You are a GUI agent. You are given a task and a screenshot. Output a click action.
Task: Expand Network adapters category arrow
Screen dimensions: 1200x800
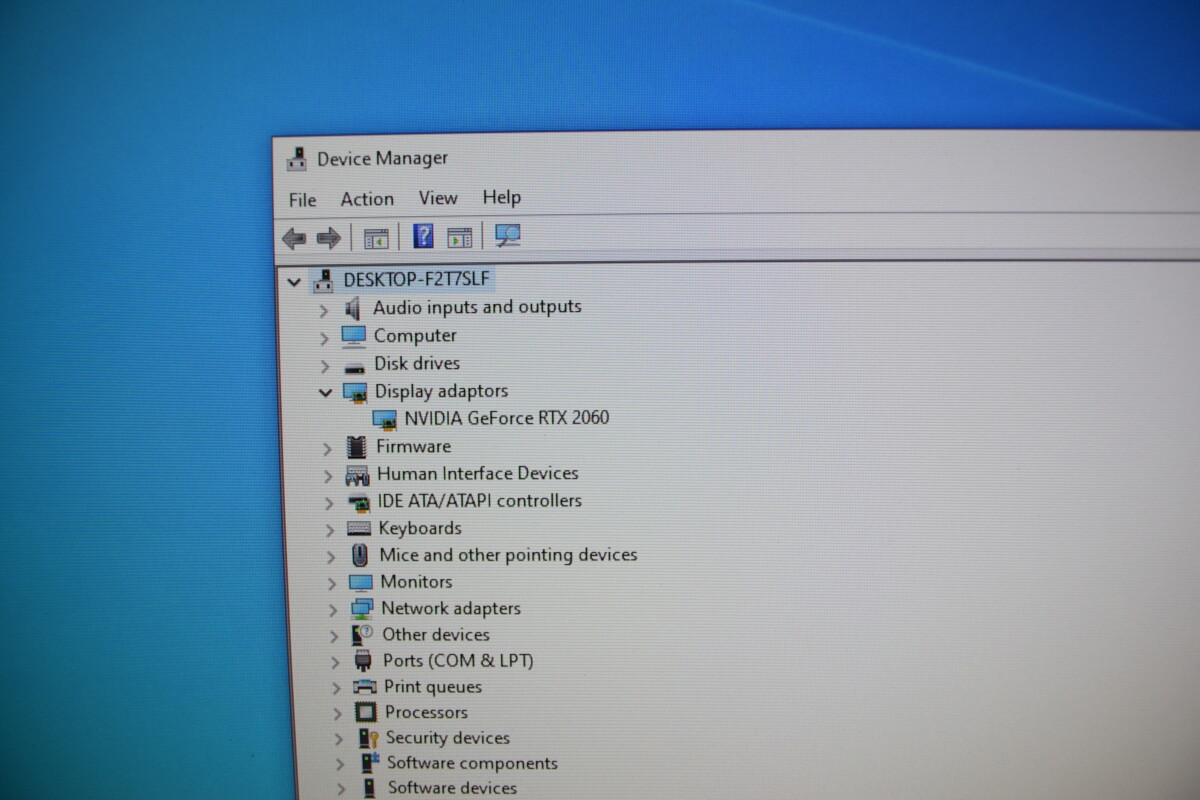click(x=333, y=610)
